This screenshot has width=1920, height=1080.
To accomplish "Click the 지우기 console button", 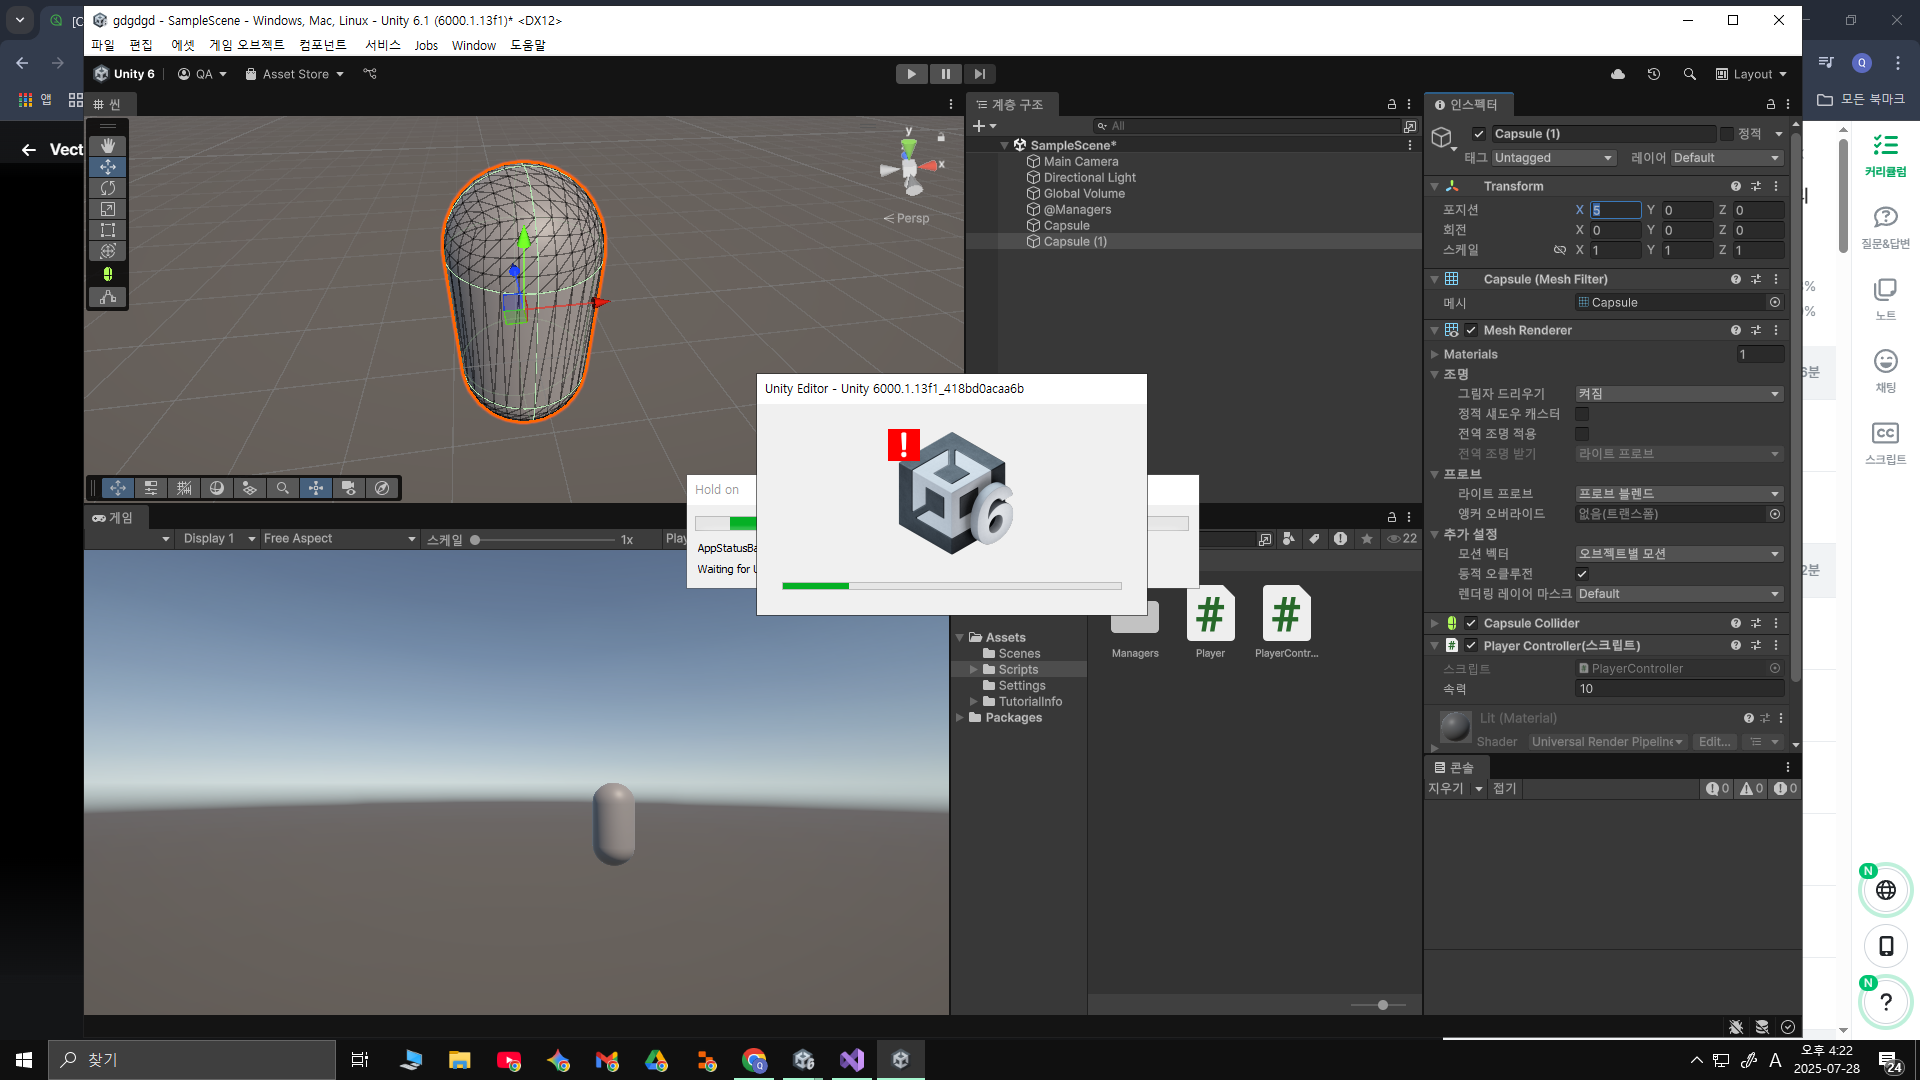I will coord(1445,789).
